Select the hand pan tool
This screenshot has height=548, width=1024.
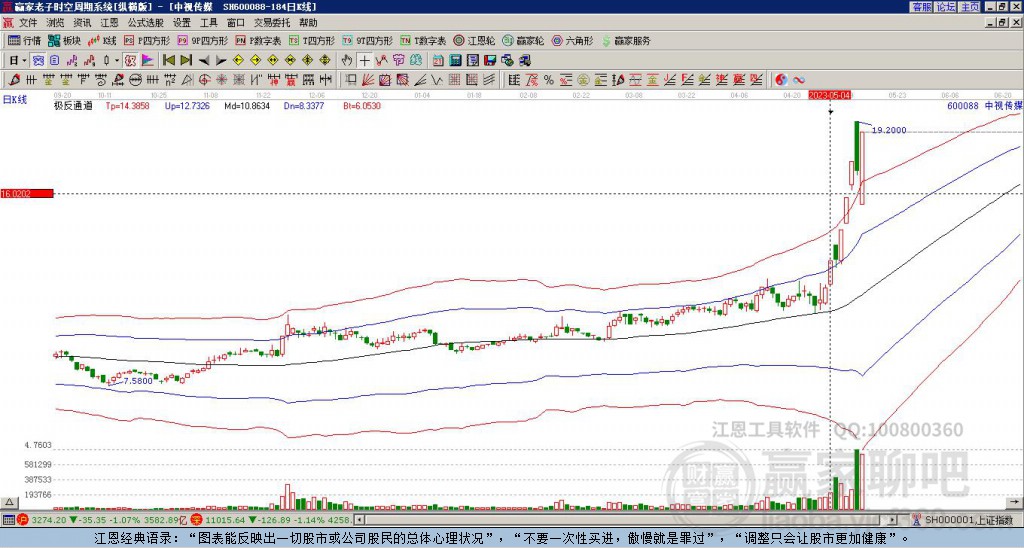pyautogui.click(x=347, y=60)
